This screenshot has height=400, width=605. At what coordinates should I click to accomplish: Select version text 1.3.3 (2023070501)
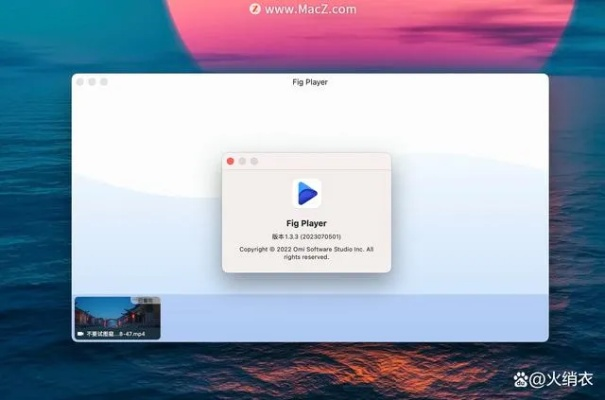tap(306, 236)
